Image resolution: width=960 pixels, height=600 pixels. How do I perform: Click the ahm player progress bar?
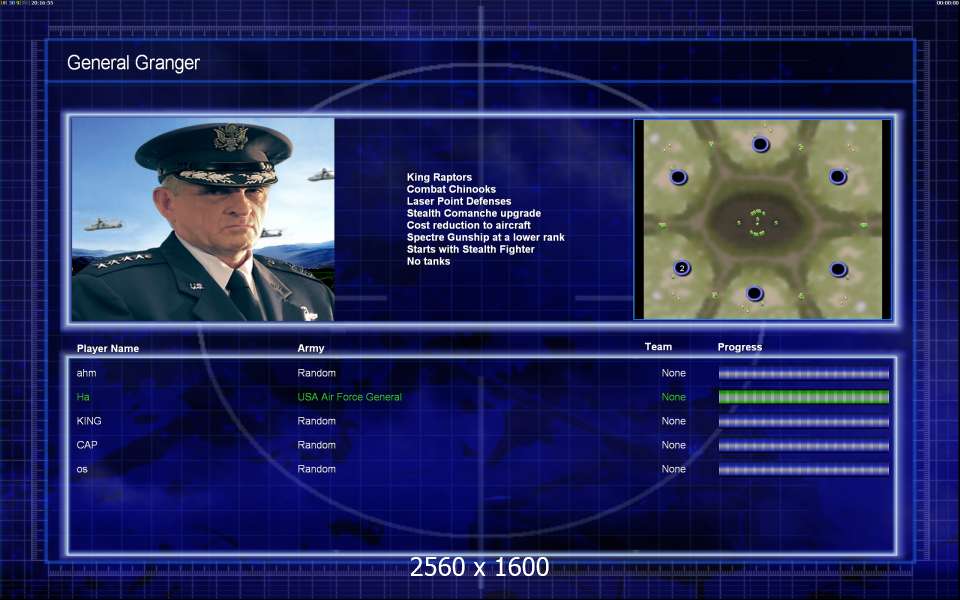(x=803, y=373)
